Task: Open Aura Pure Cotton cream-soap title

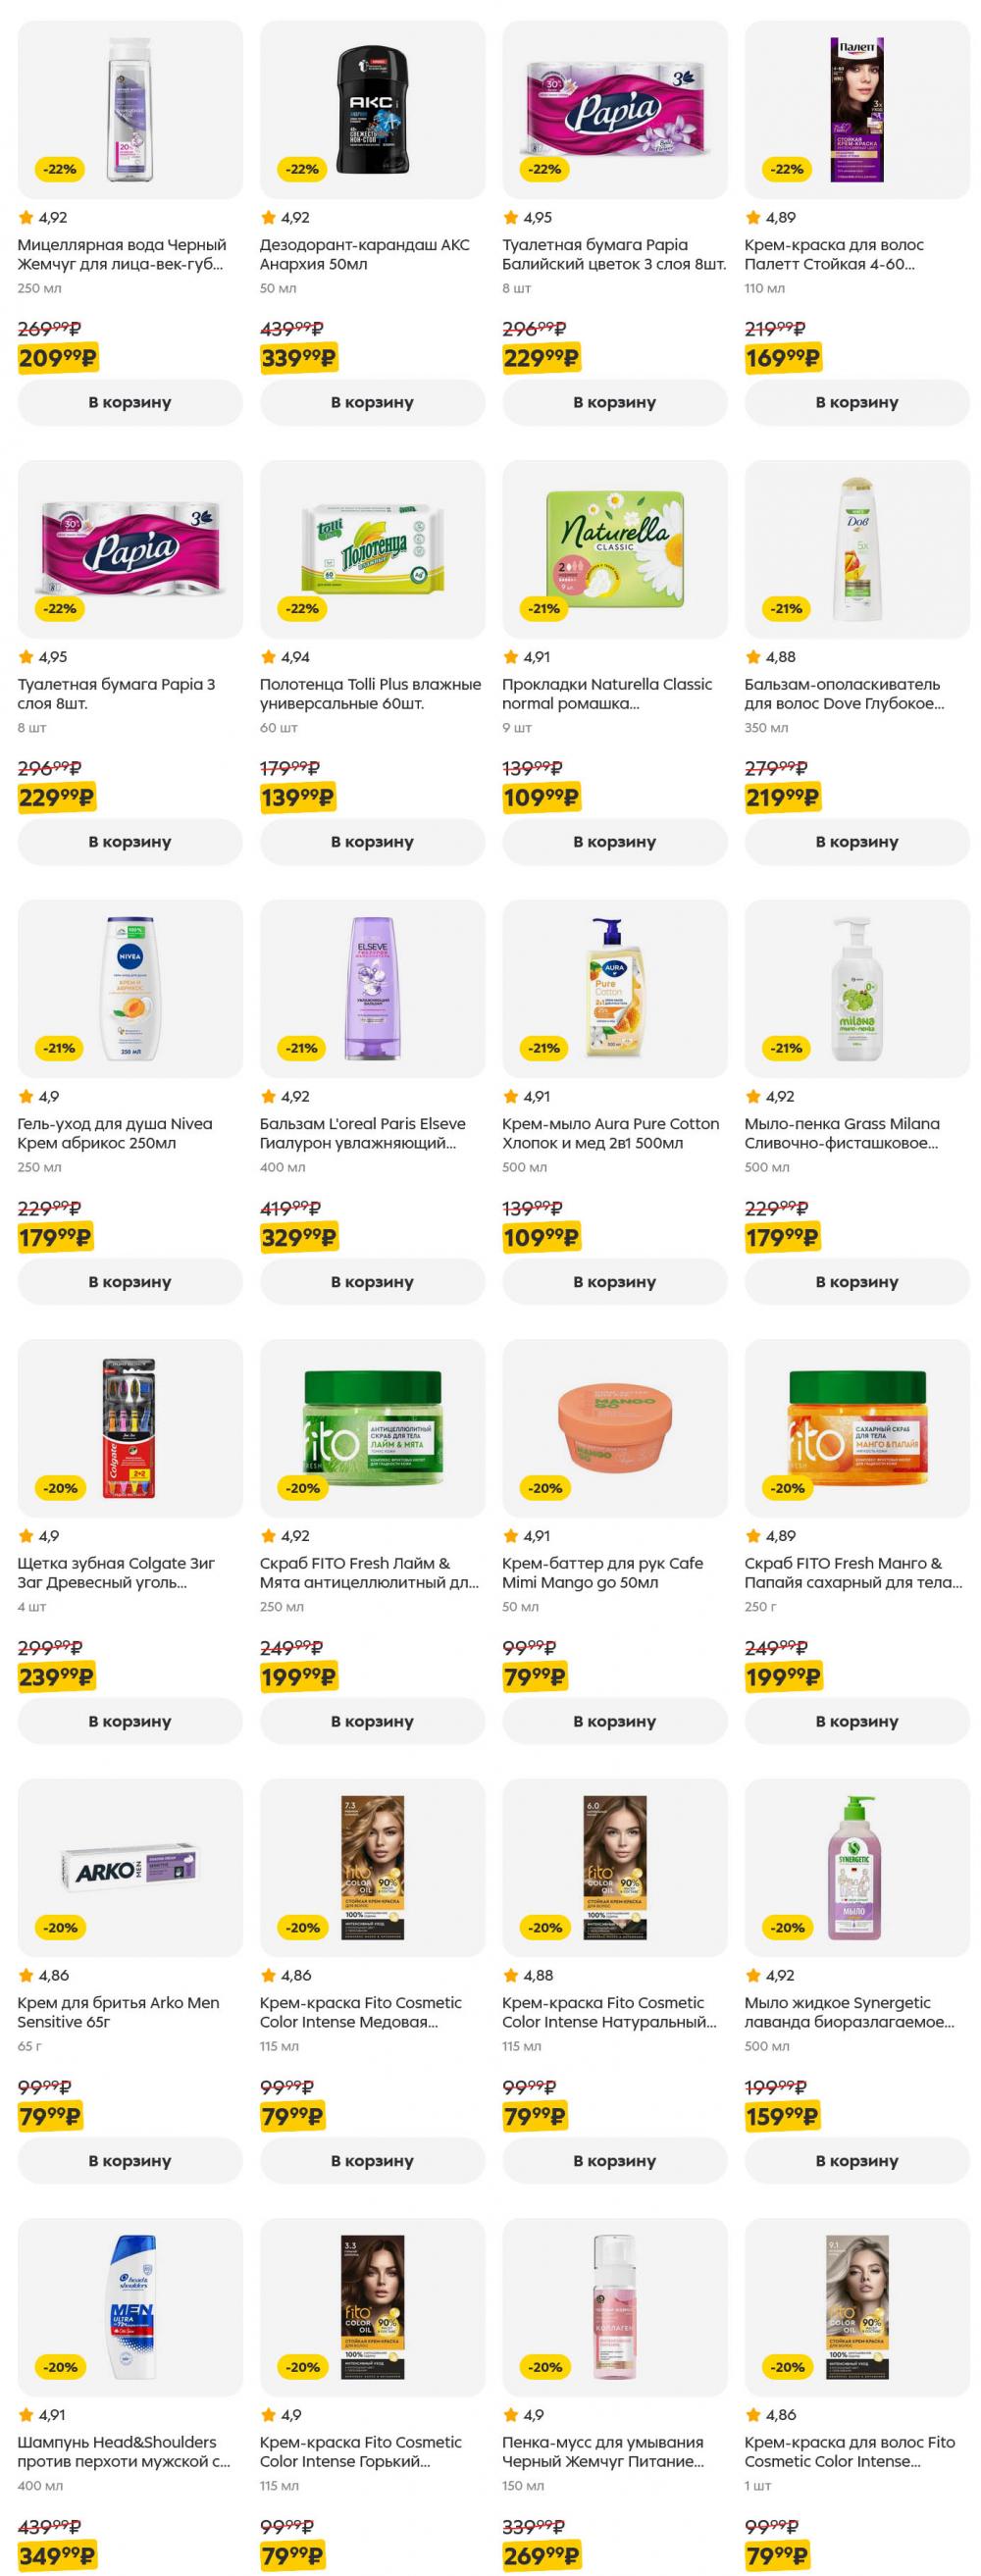Action: (x=610, y=1134)
